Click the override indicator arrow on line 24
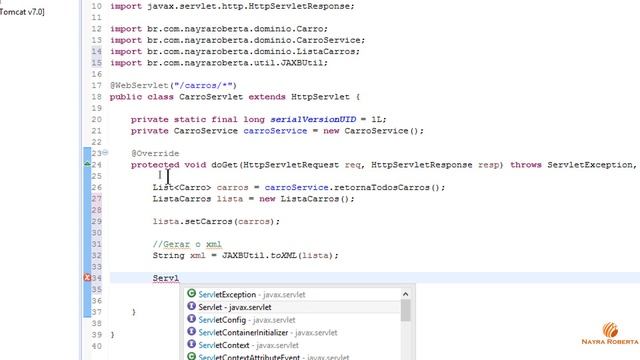 (87, 164)
